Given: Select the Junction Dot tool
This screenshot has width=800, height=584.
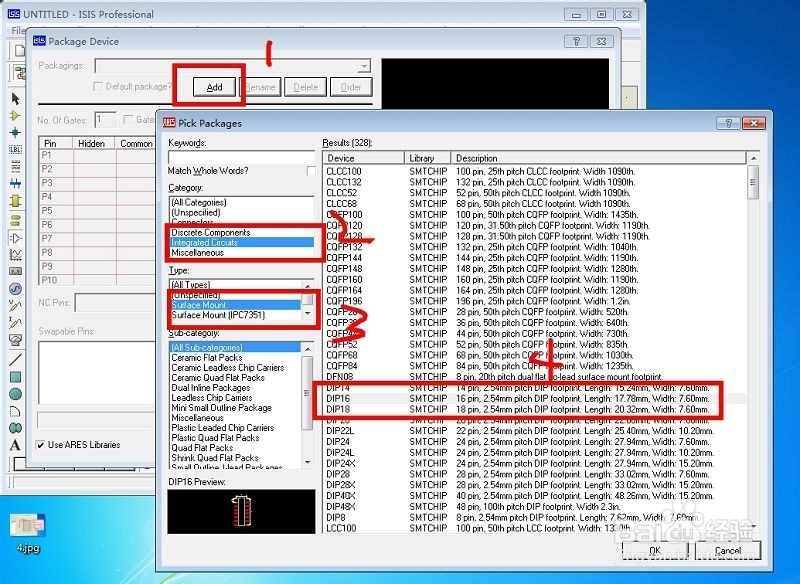Looking at the screenshot, I should point(15,133).
